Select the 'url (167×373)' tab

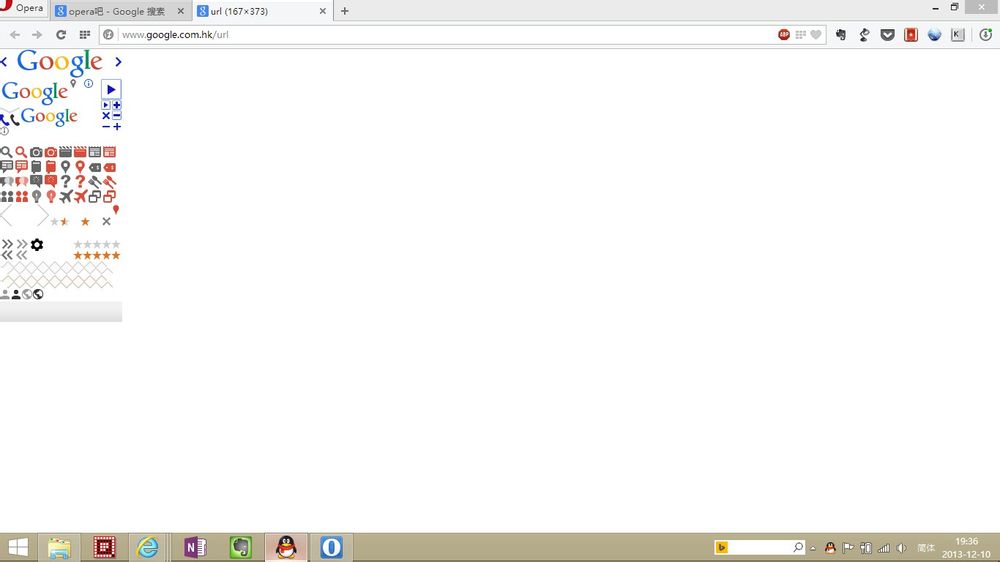pos(262,11)
